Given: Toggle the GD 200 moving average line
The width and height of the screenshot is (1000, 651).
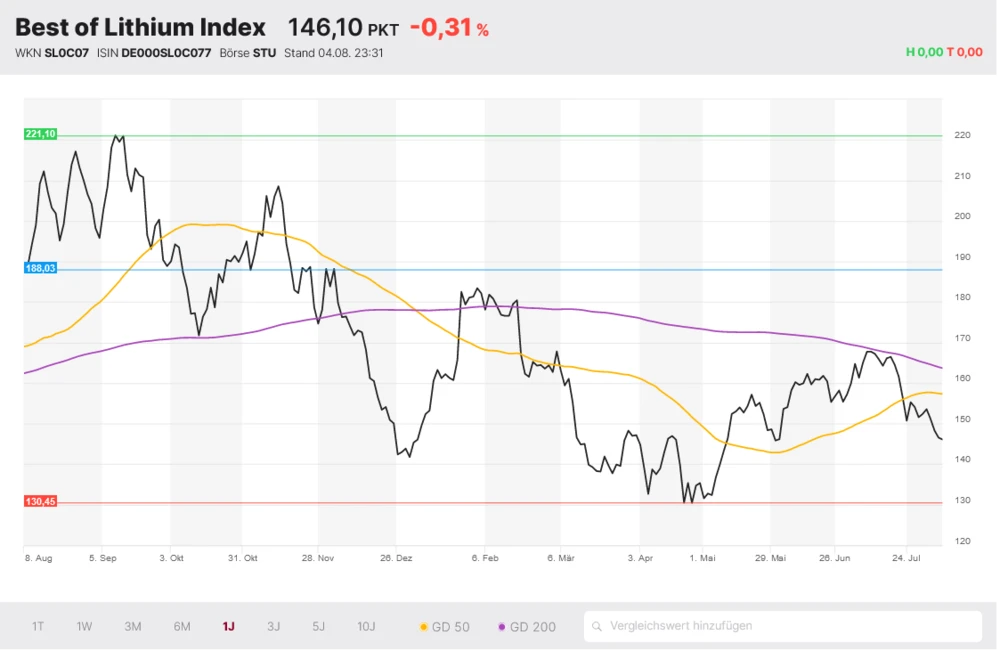Looking at the screenshot, I should click(526, 627).
